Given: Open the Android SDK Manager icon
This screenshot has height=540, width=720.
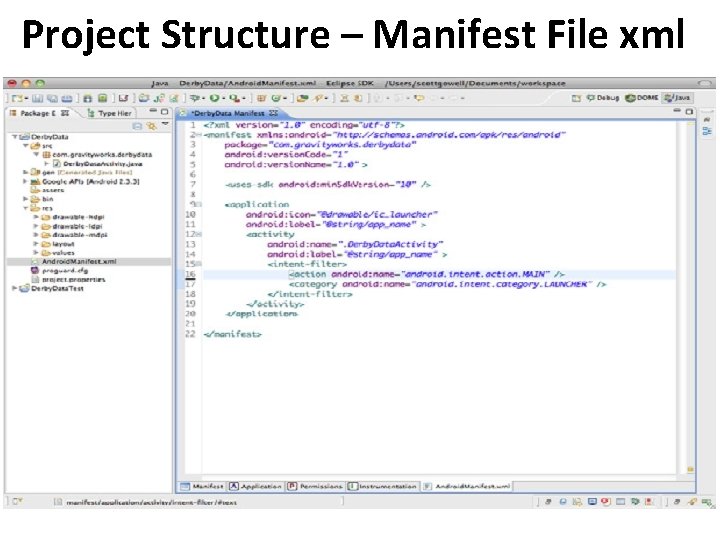Looking at the screenshot, I should pos(87,98).
